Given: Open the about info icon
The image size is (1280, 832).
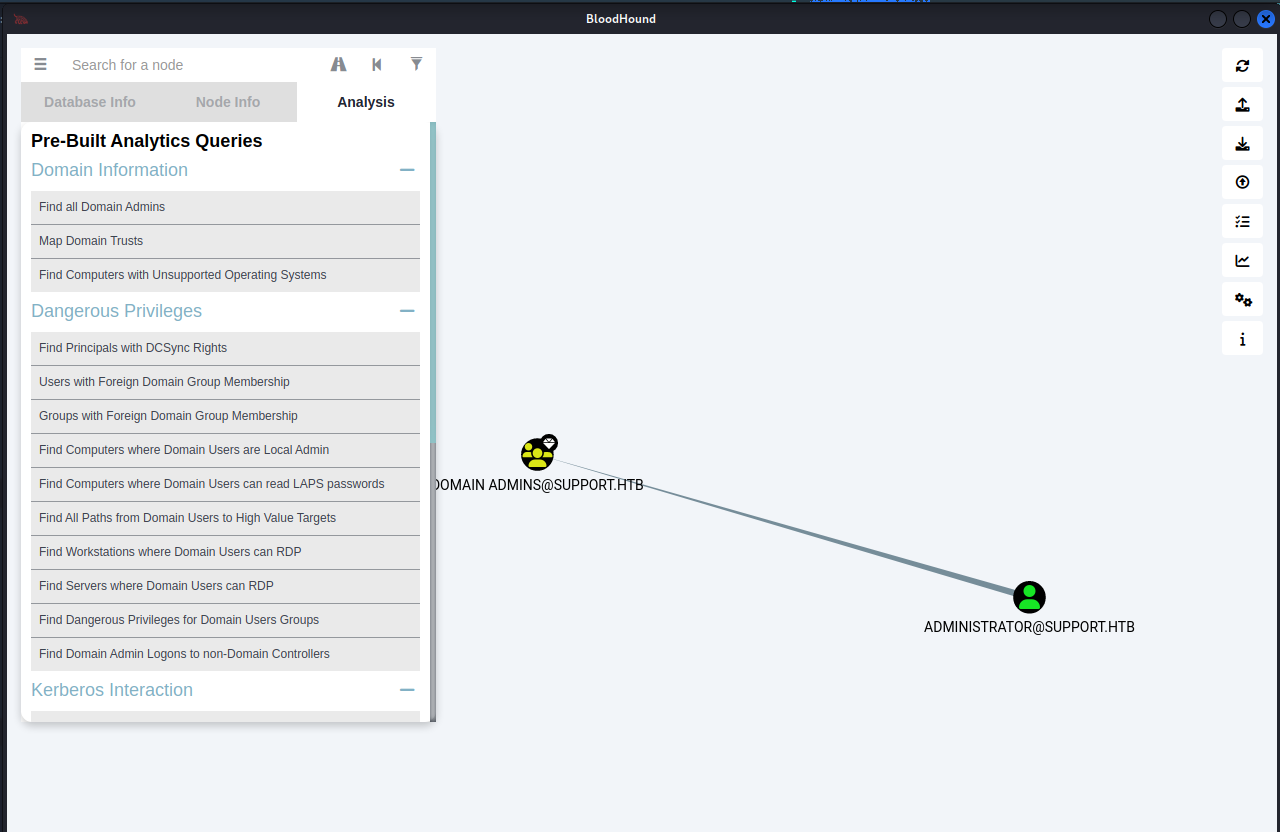Looking at the screenshot, I should 1242,339.
